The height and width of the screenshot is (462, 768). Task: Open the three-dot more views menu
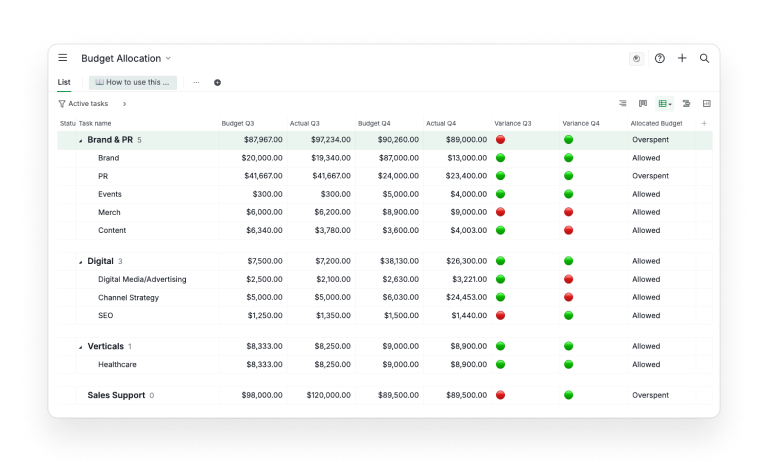click(x=196, y=82)
